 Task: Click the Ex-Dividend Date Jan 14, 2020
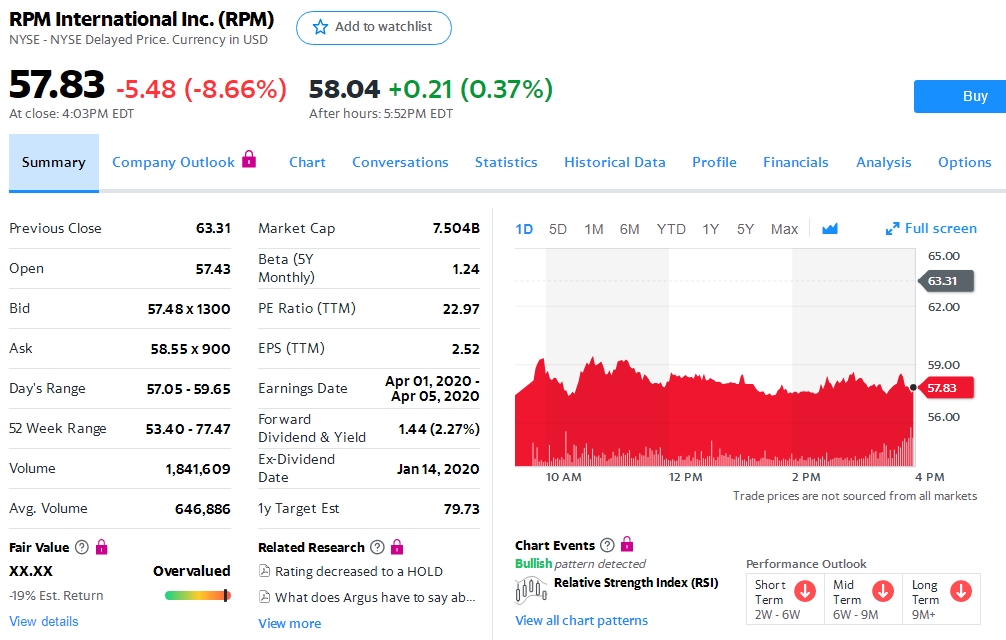[x=438, y=469]
